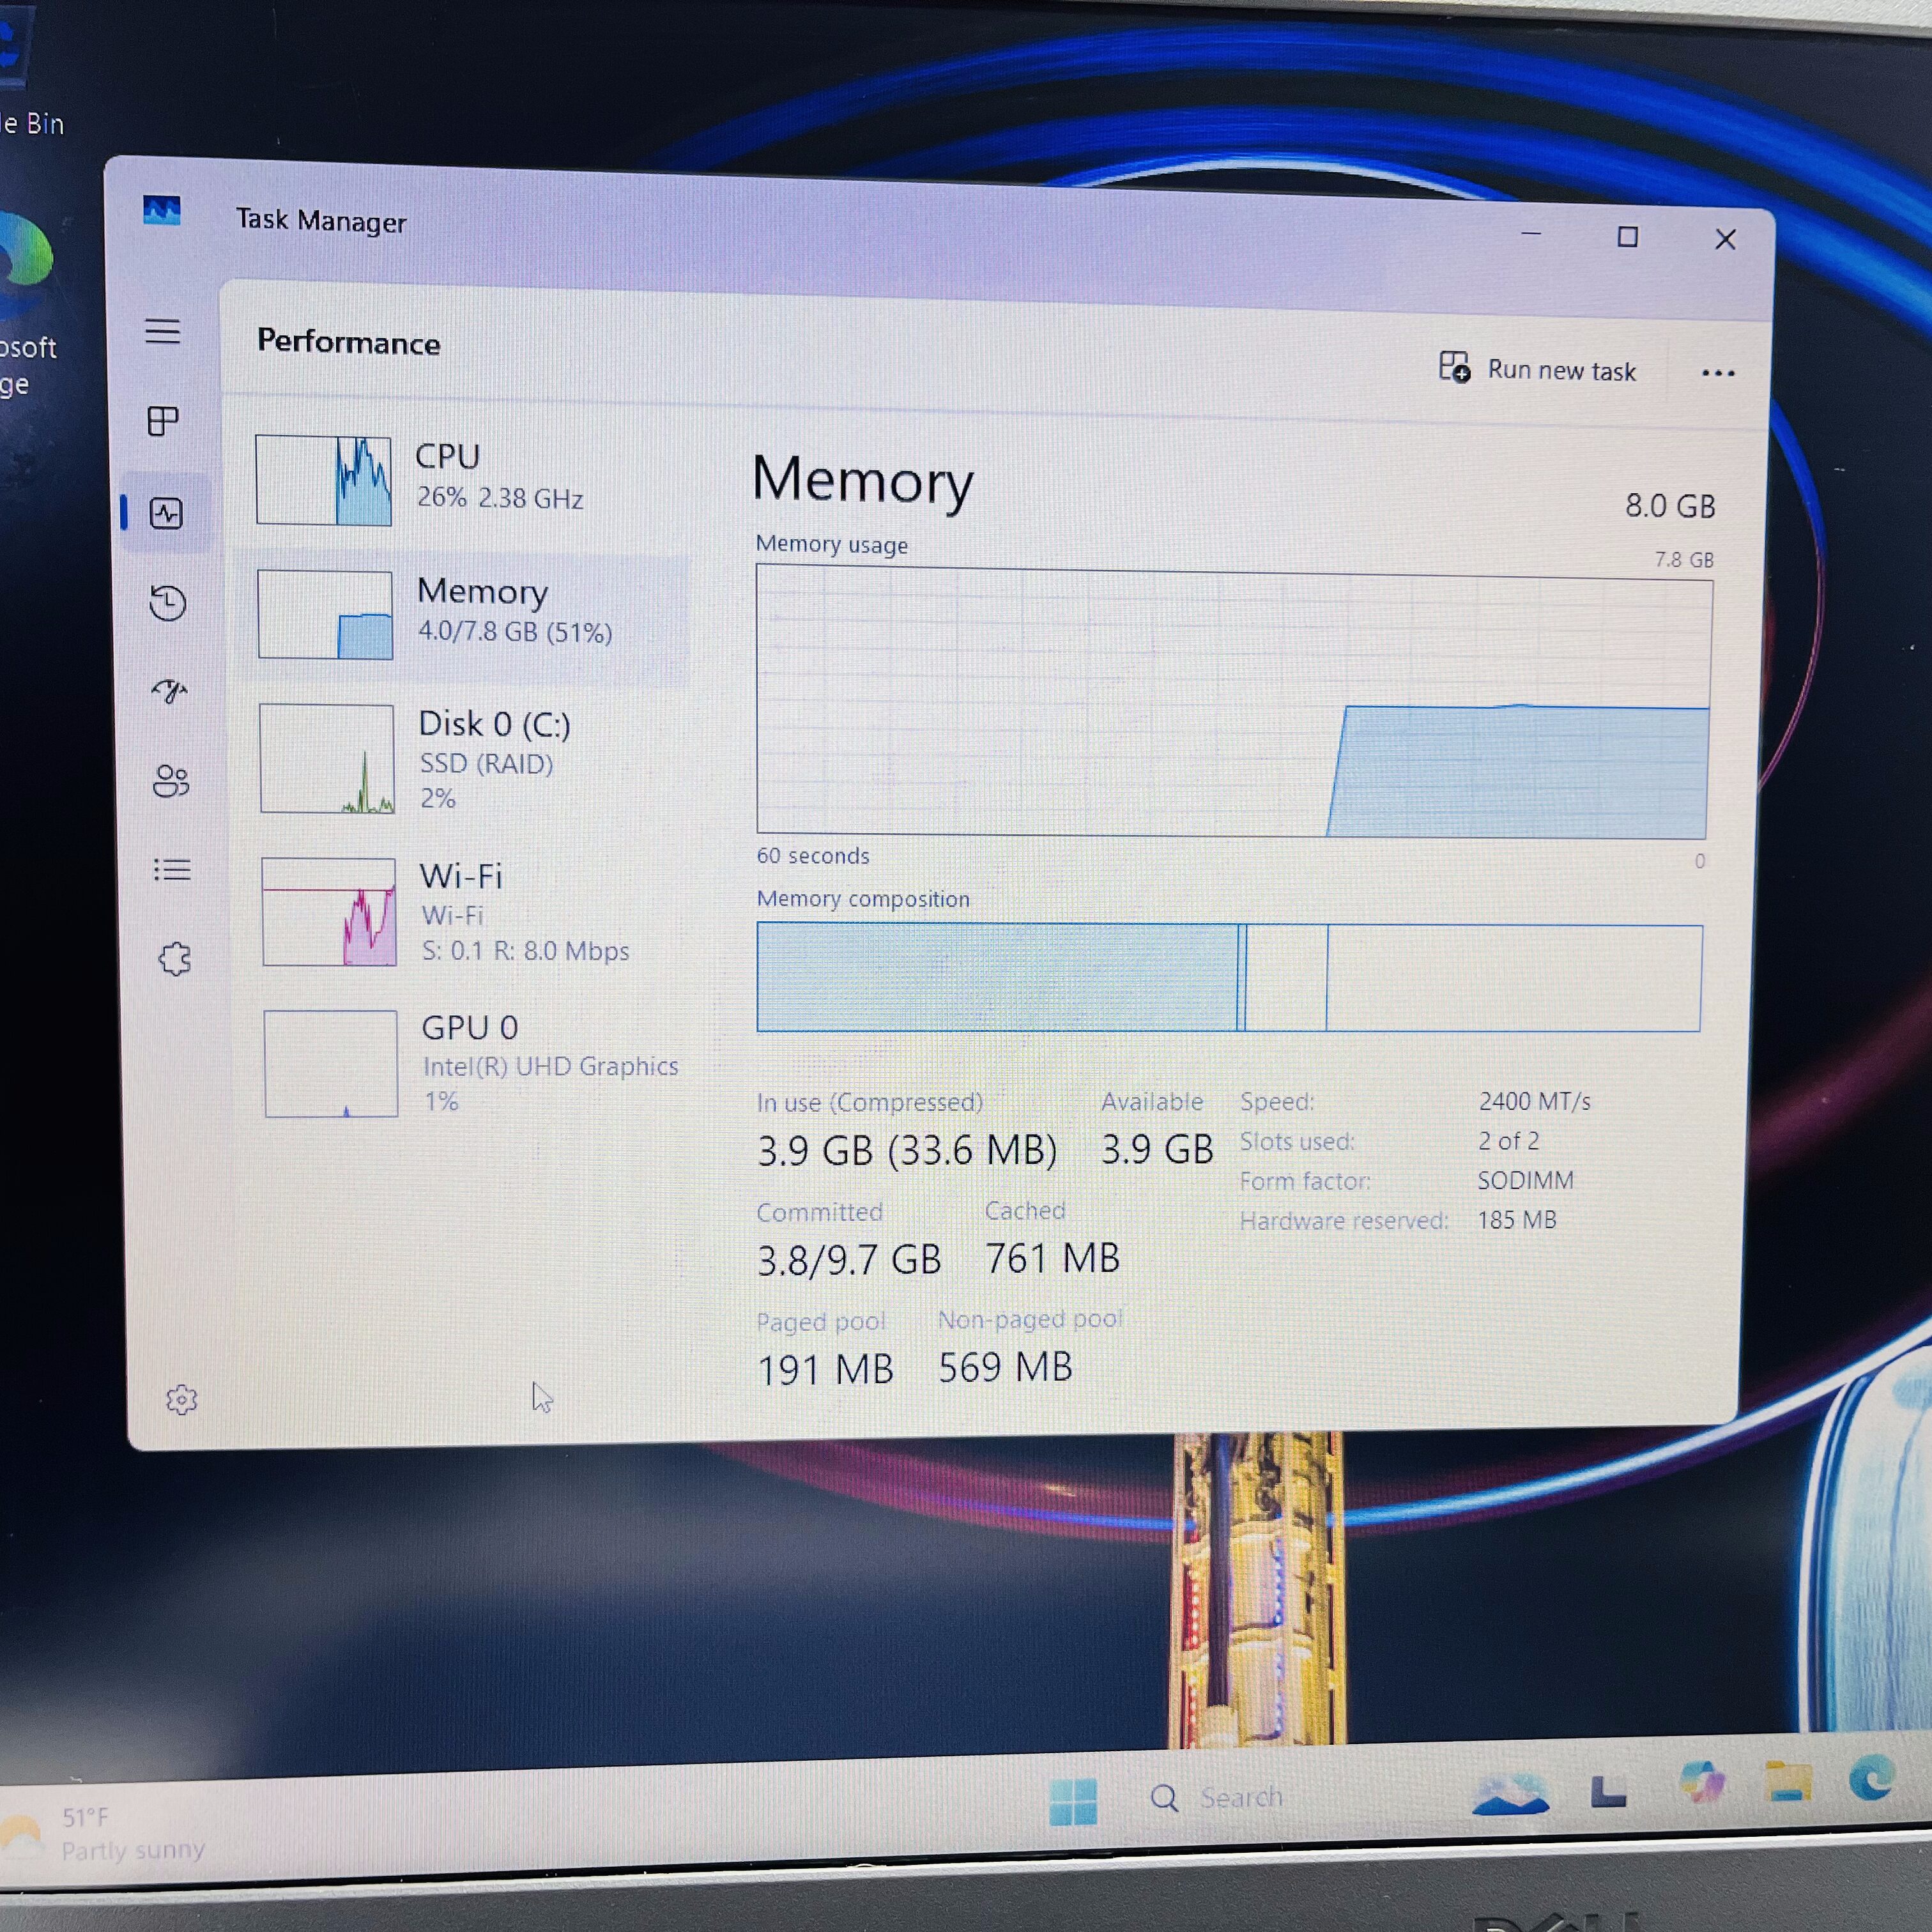The image size is (1932, 1932).
Task: Click the 'Available' 3.9 GB value
Action: pyautogui.click(x=1157, y=1150)
